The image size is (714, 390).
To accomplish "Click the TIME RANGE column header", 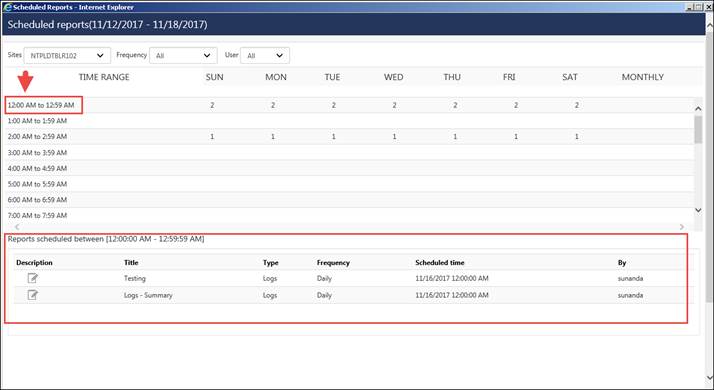I will (x=104, y=77).
